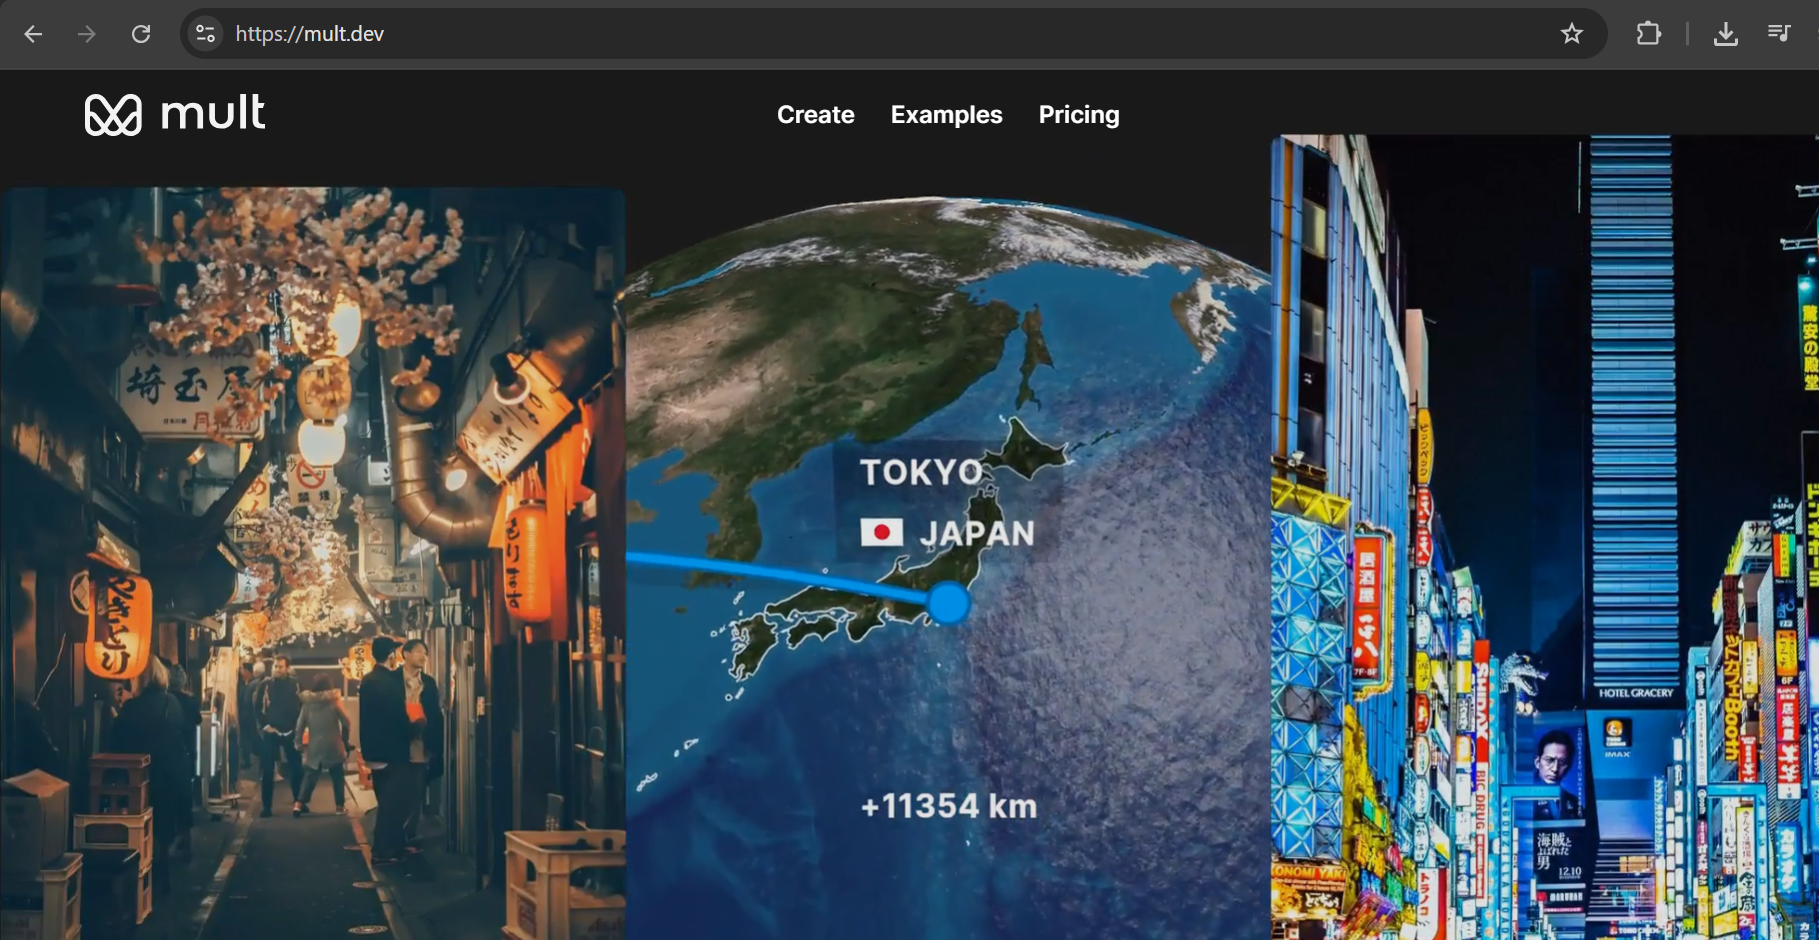Click the +11354 km distance text
The height and width of the screenshot is (940, 1819).
(x=949, y=806)
